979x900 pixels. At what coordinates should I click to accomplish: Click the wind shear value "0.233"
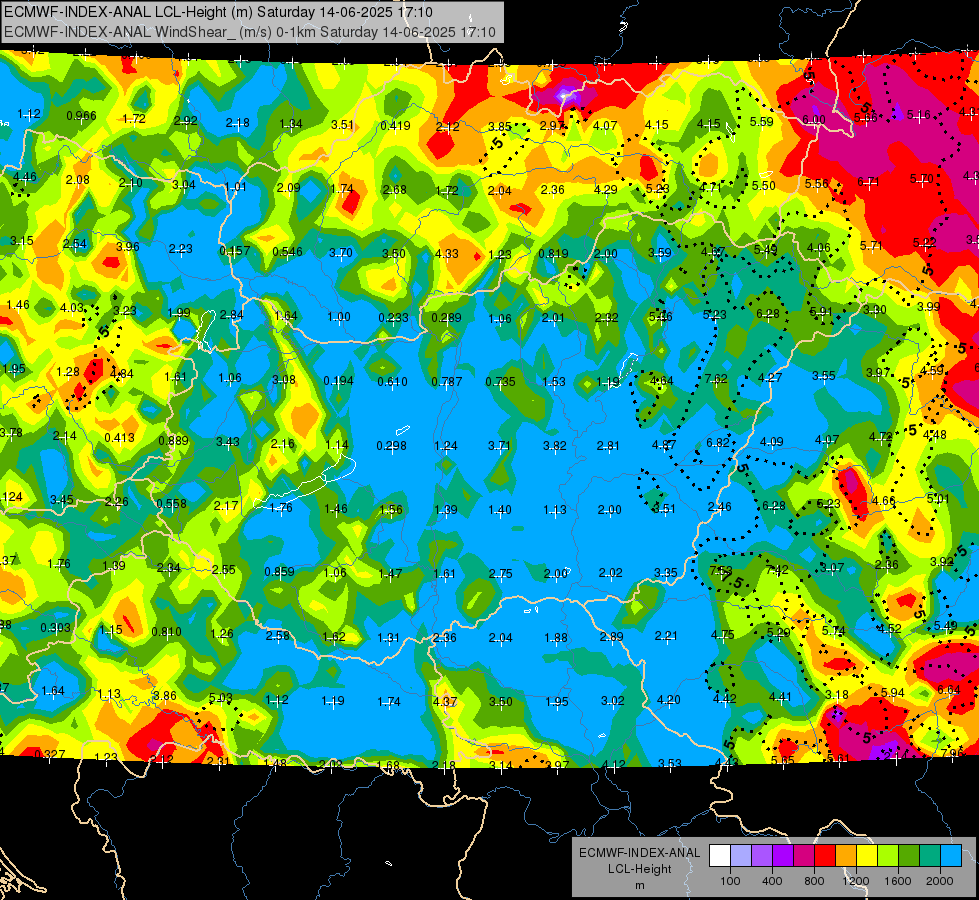tap(393, 318)
